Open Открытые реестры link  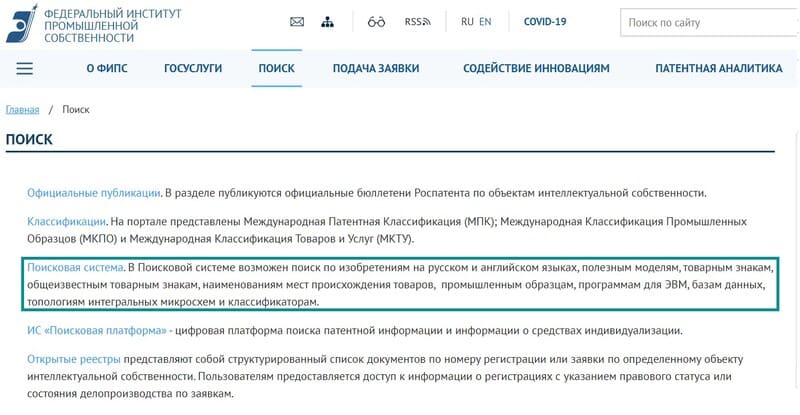(74, 359)
